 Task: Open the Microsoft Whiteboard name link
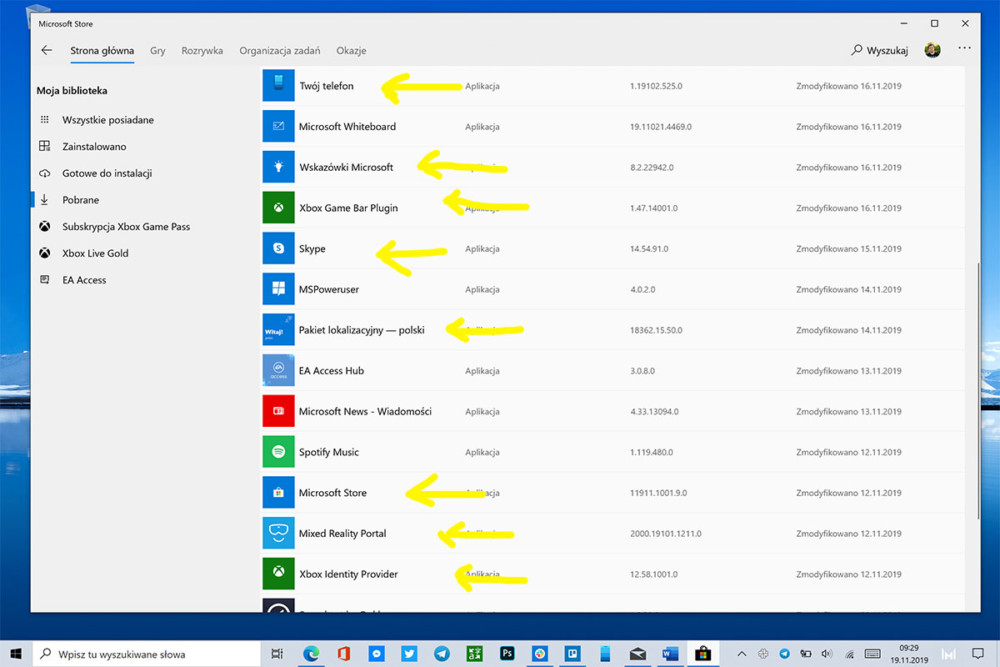click(348, 127)
